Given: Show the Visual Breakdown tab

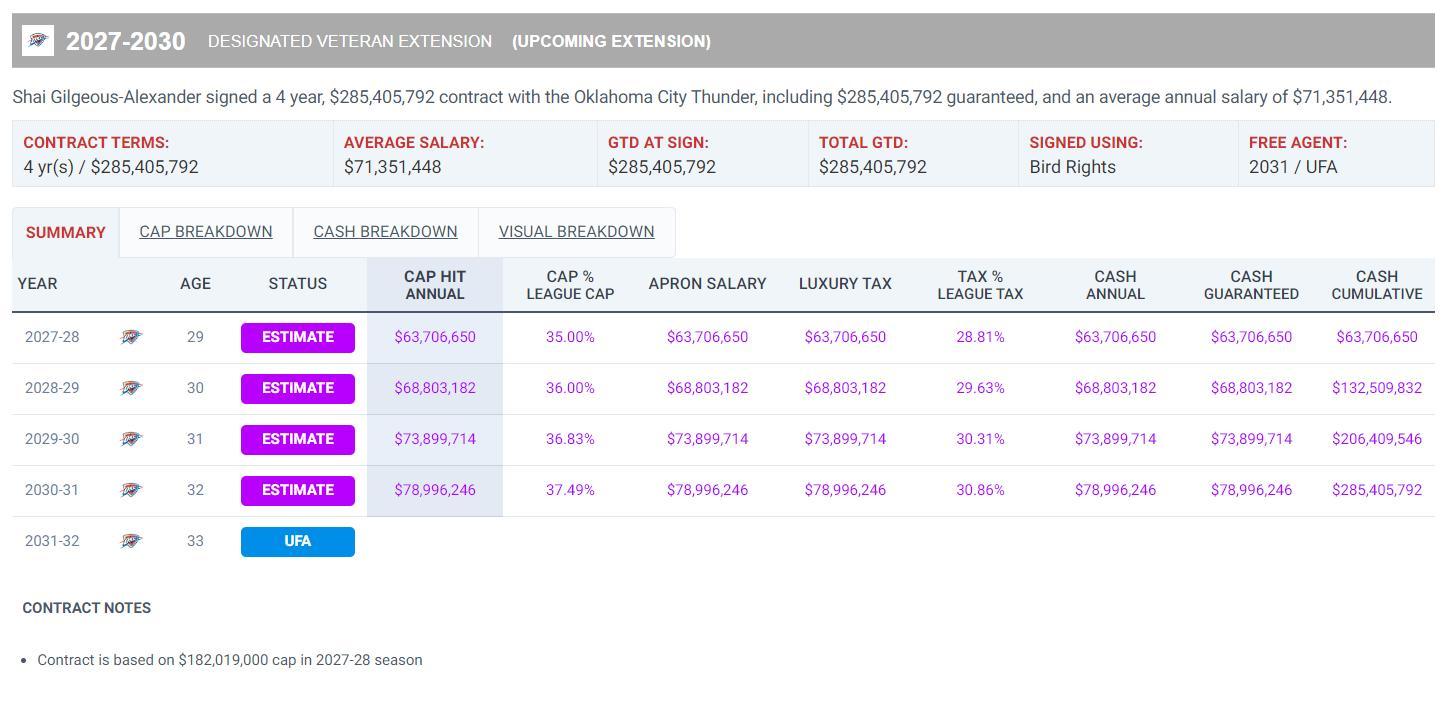Looking at the screenshot, I should point(576,232).
